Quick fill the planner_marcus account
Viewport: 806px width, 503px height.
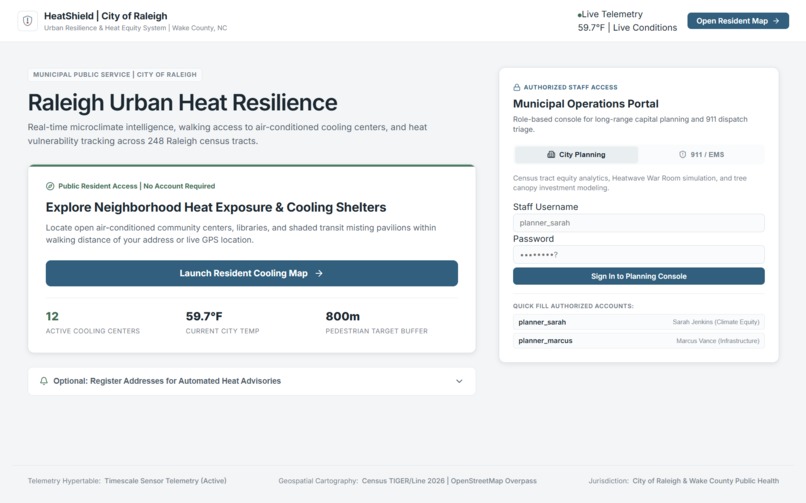pos(638,341)
